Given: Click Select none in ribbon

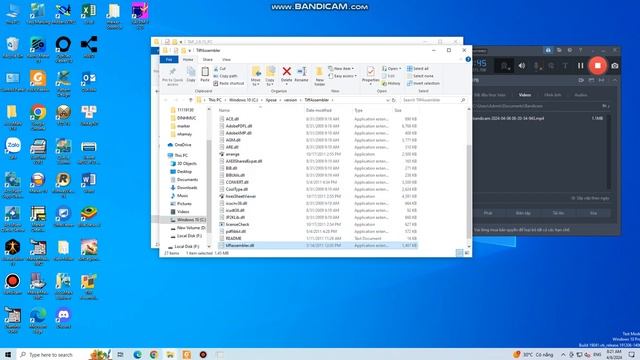Looking at the screenshot, I should tap(420, 76).
